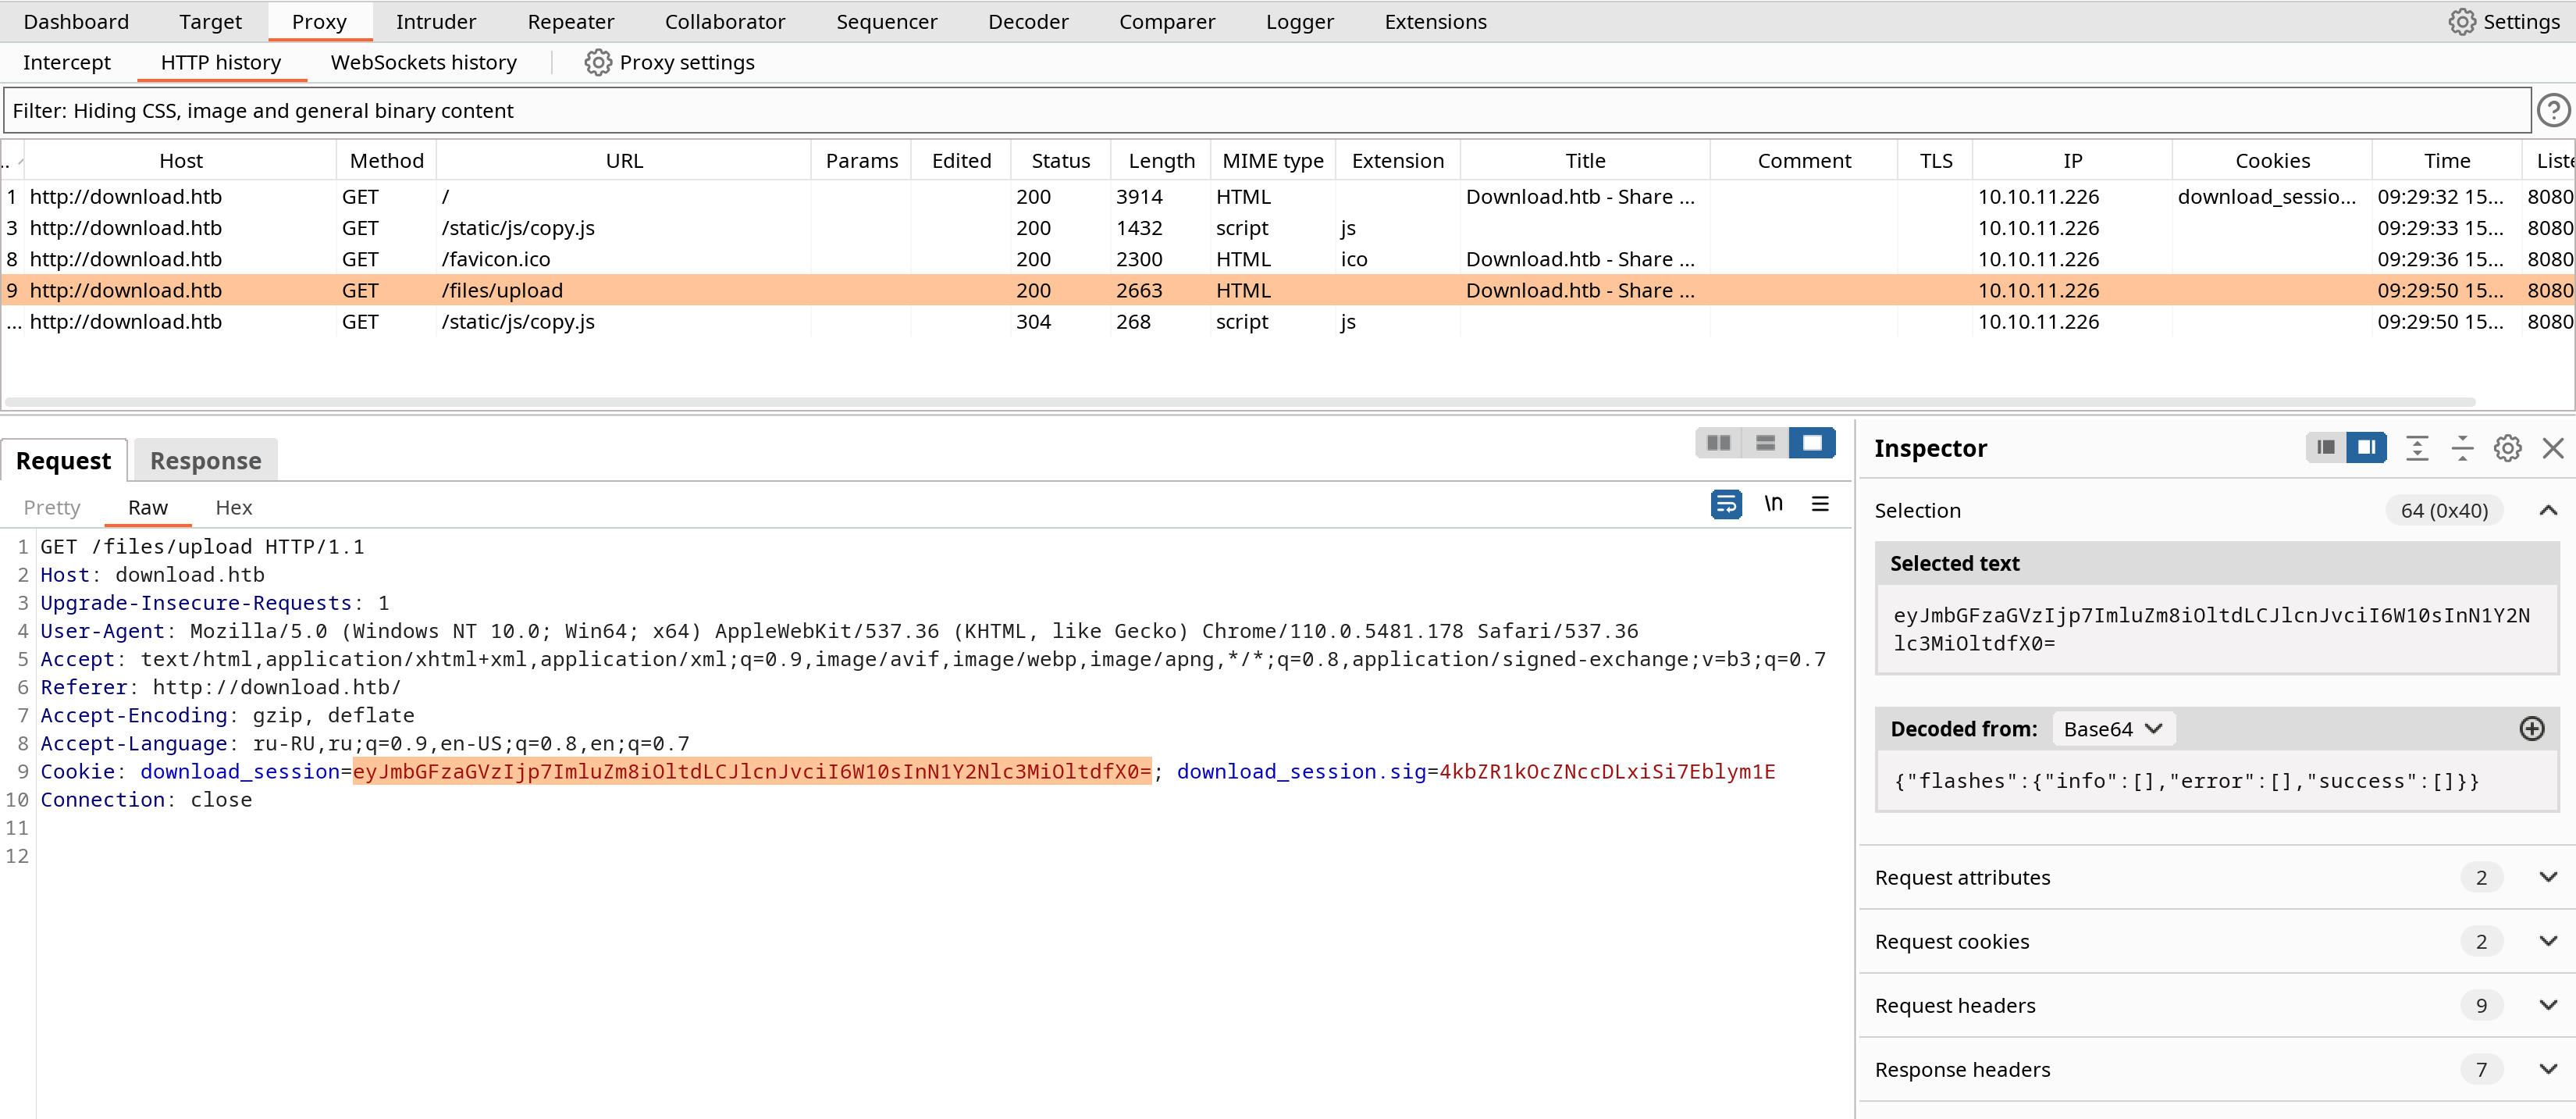Screen dimensions: 2576x1119
Task: Sort history by Method column
Action: point(387,161)
